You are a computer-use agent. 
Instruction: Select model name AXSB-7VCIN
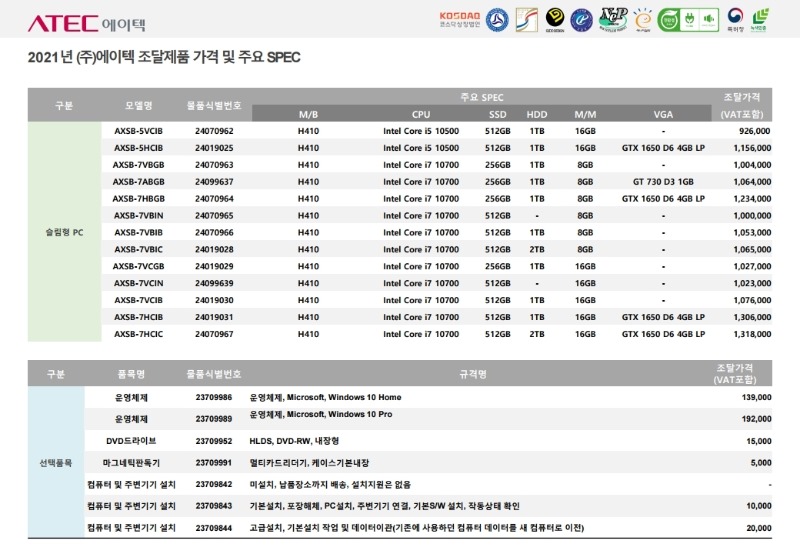[x=138, y=283]
